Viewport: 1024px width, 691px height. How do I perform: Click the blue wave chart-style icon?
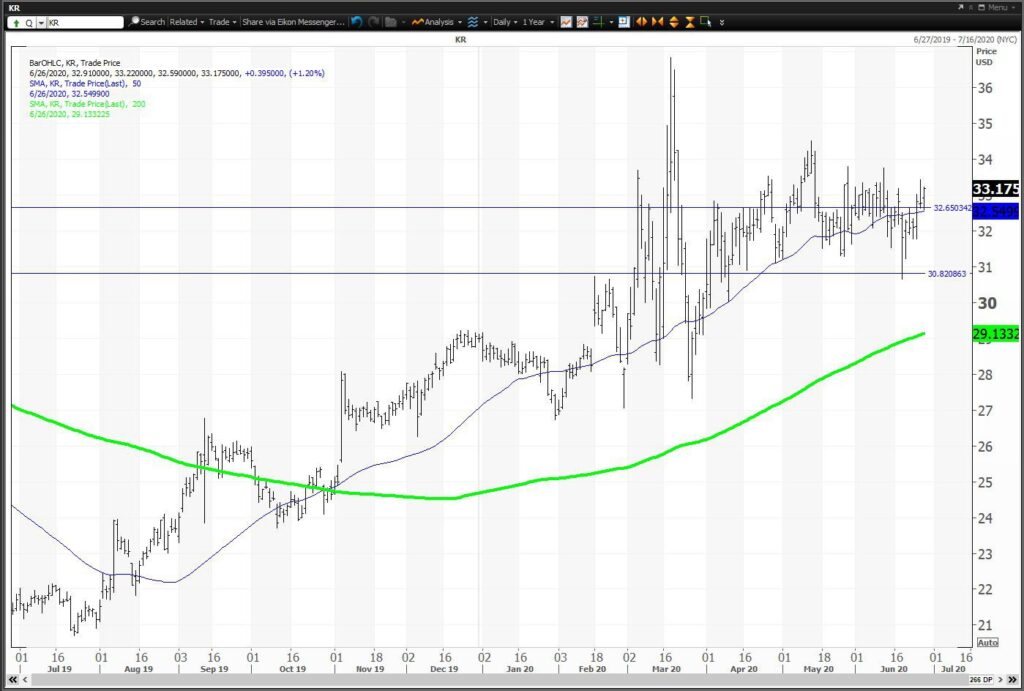click(x=473, y=22)
